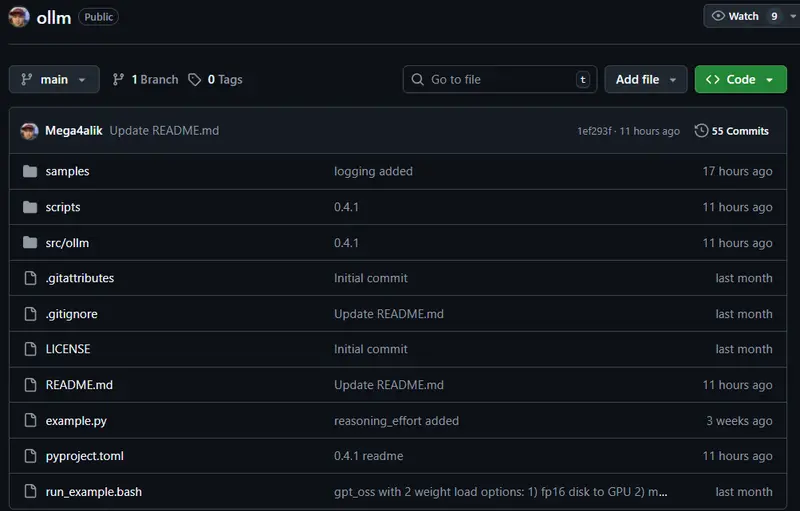This screenshot has width=800, height=511.
Task: Click the eye icon on Watch button
Action: click(x=718, y=16)
